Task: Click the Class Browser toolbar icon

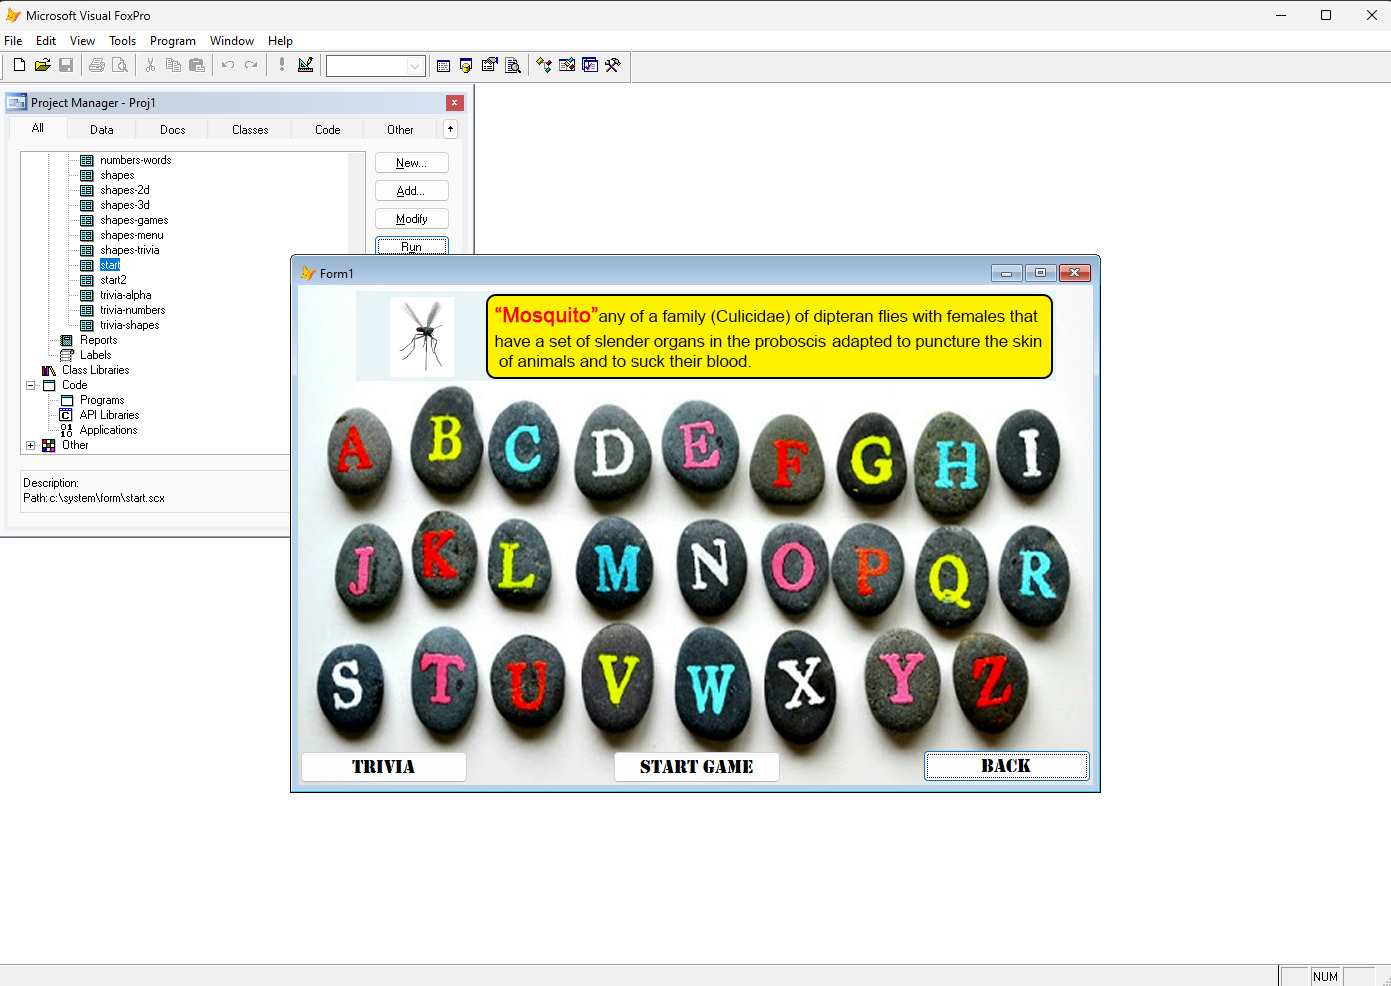Action: [544, 65]
